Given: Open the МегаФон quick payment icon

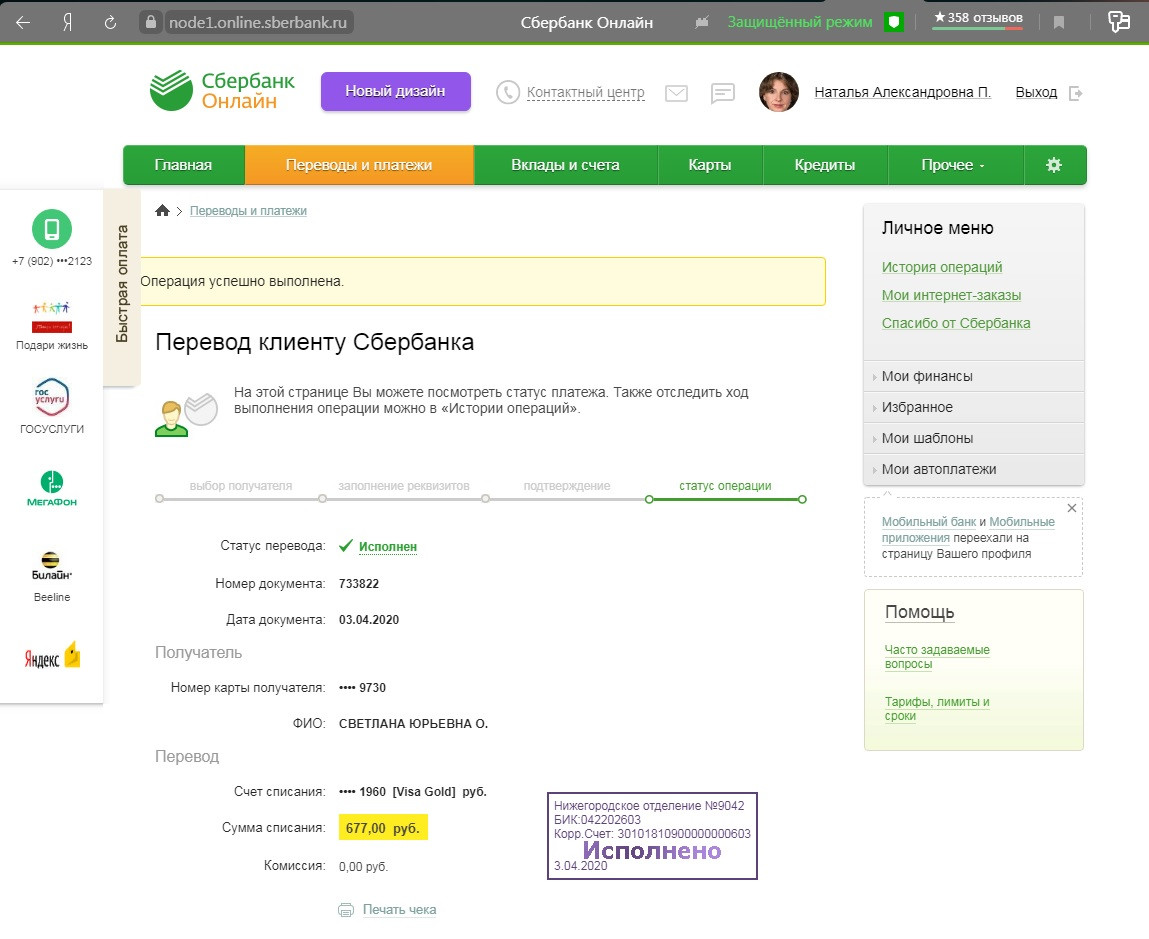Looking at the screenshot, I should tap(52, 489).
